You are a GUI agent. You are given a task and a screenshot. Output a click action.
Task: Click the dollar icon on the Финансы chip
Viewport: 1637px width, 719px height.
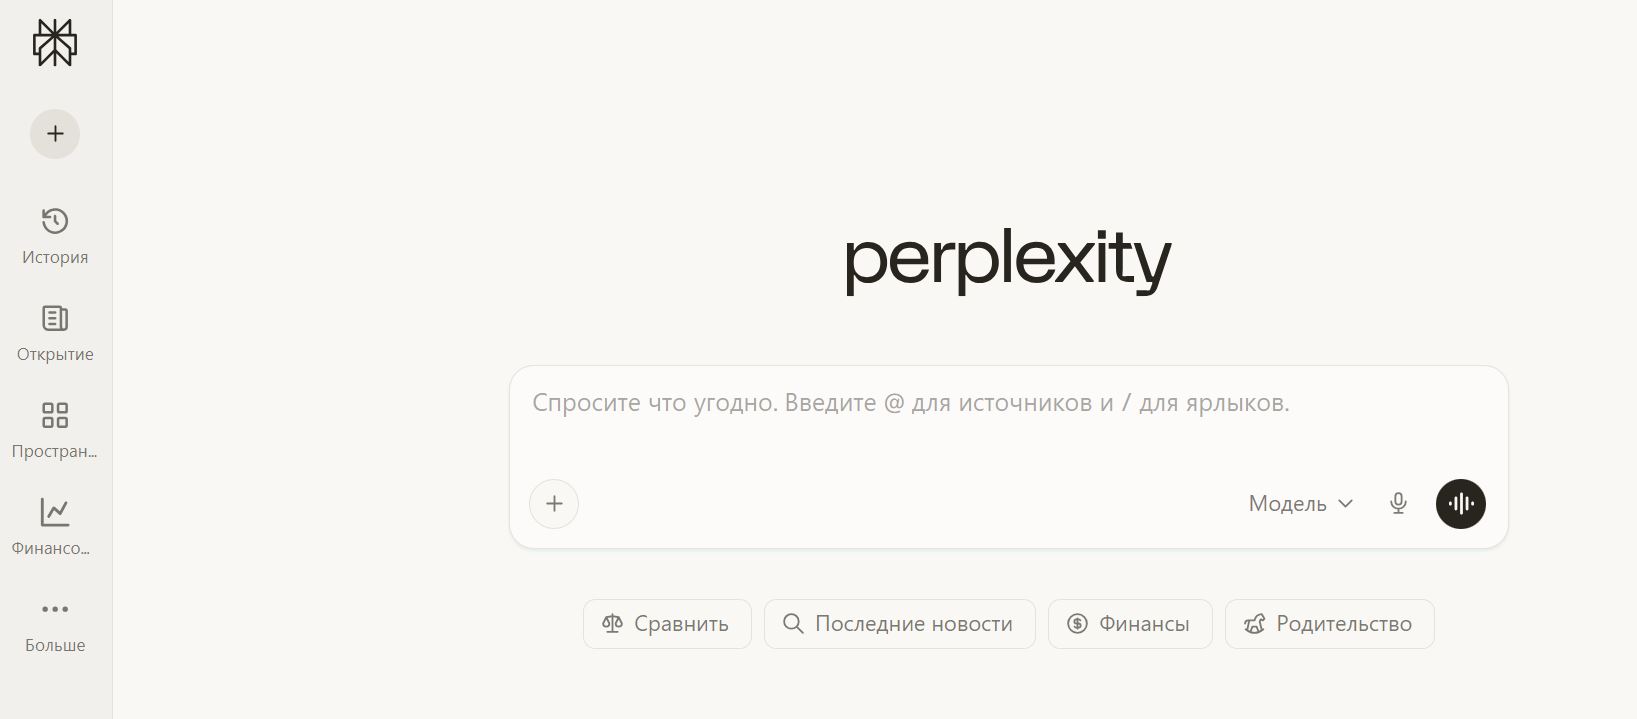point(1076,623)
